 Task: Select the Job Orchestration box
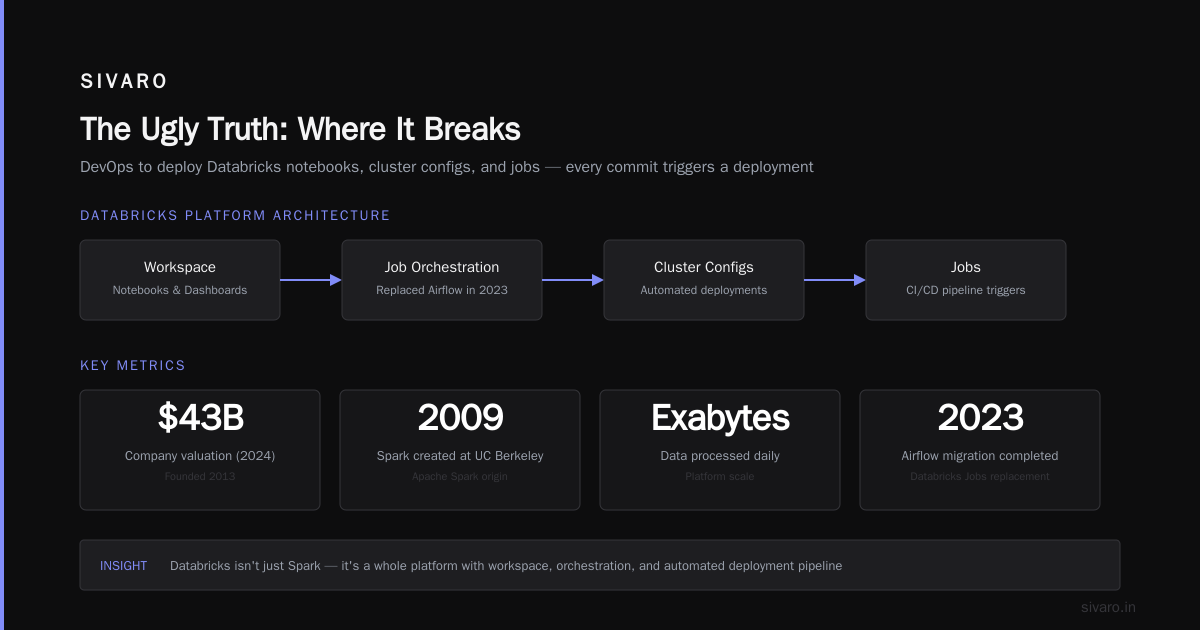(442, 280)
